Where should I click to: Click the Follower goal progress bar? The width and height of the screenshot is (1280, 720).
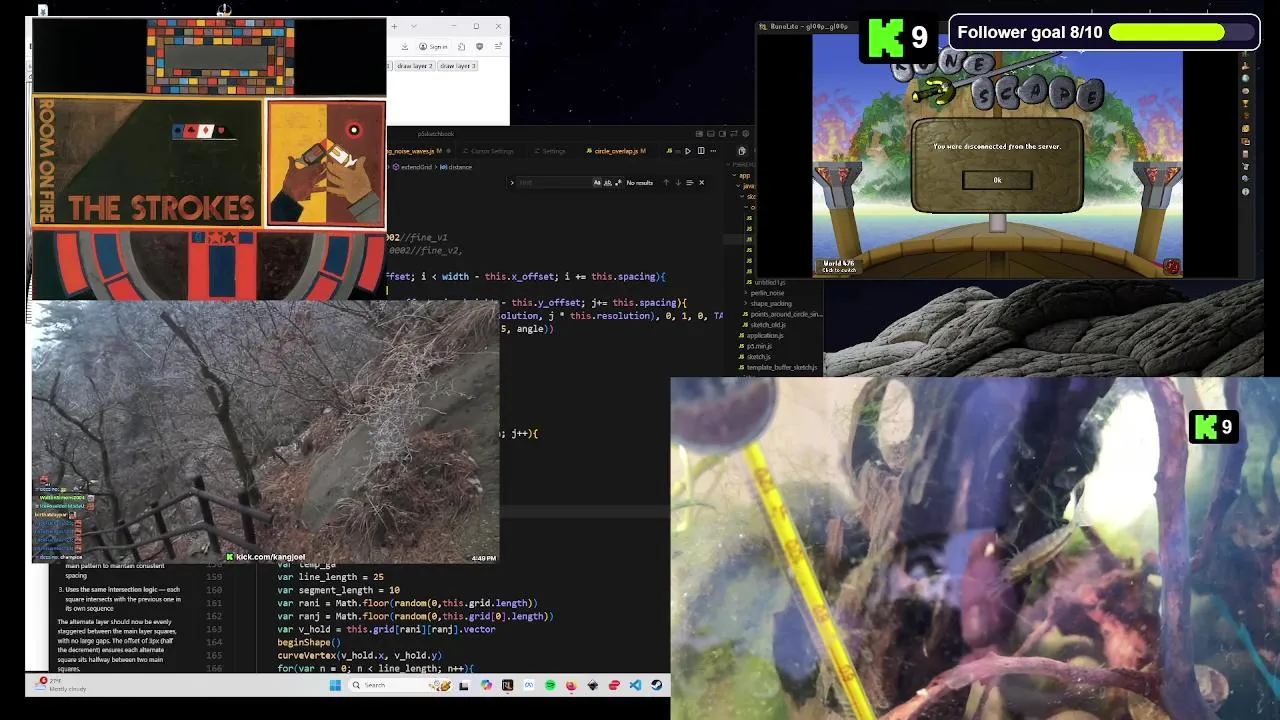click(x=1180, y=32)
